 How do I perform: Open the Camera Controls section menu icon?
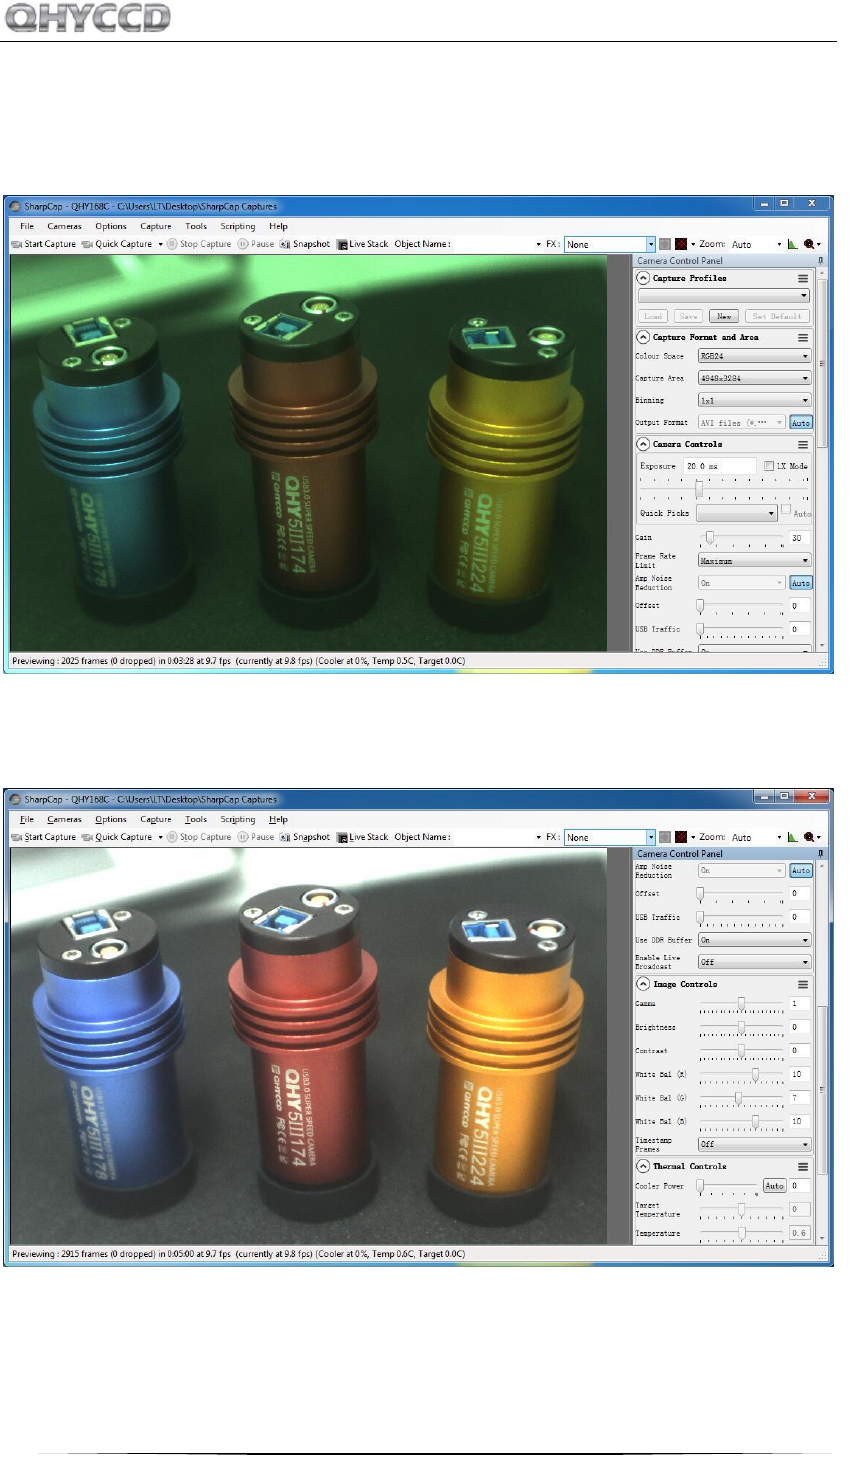803,445
